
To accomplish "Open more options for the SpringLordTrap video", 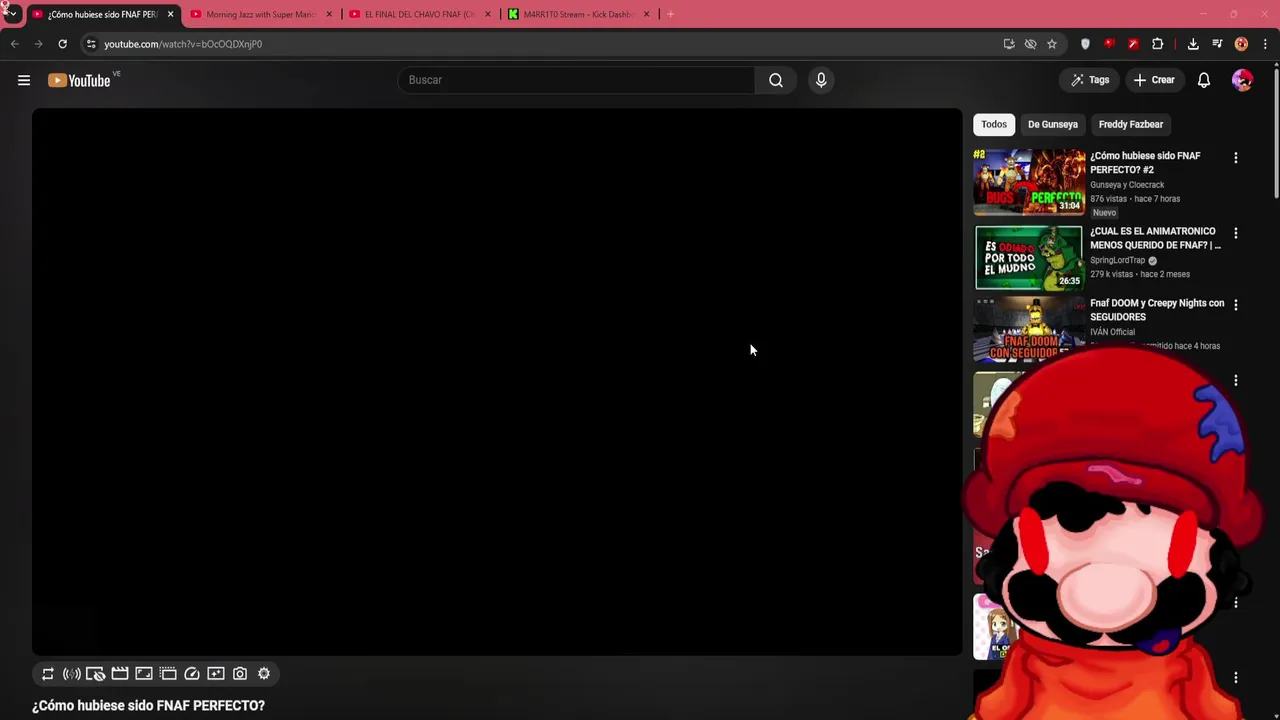I will tap(1236, 233).
